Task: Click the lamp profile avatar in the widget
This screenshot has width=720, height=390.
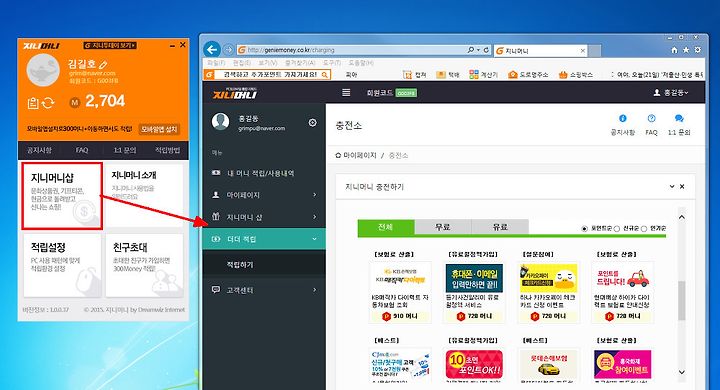Action: click(43, 70)
